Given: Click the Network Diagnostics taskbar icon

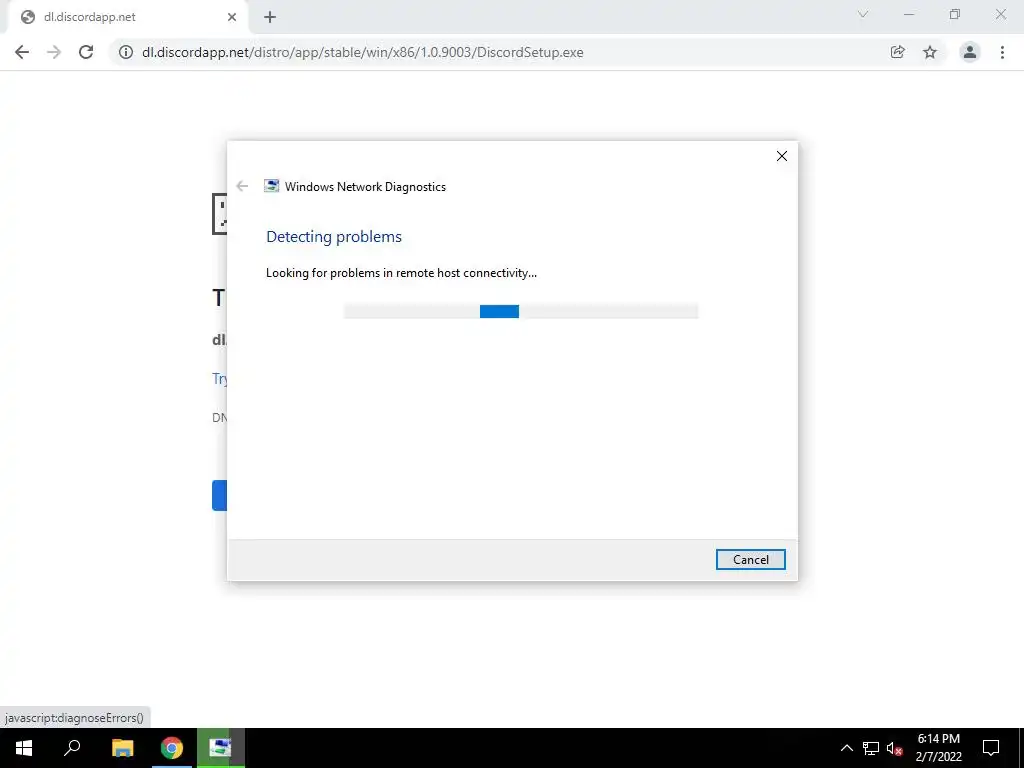Looking at the screenshot, I should tap(221, 748).
